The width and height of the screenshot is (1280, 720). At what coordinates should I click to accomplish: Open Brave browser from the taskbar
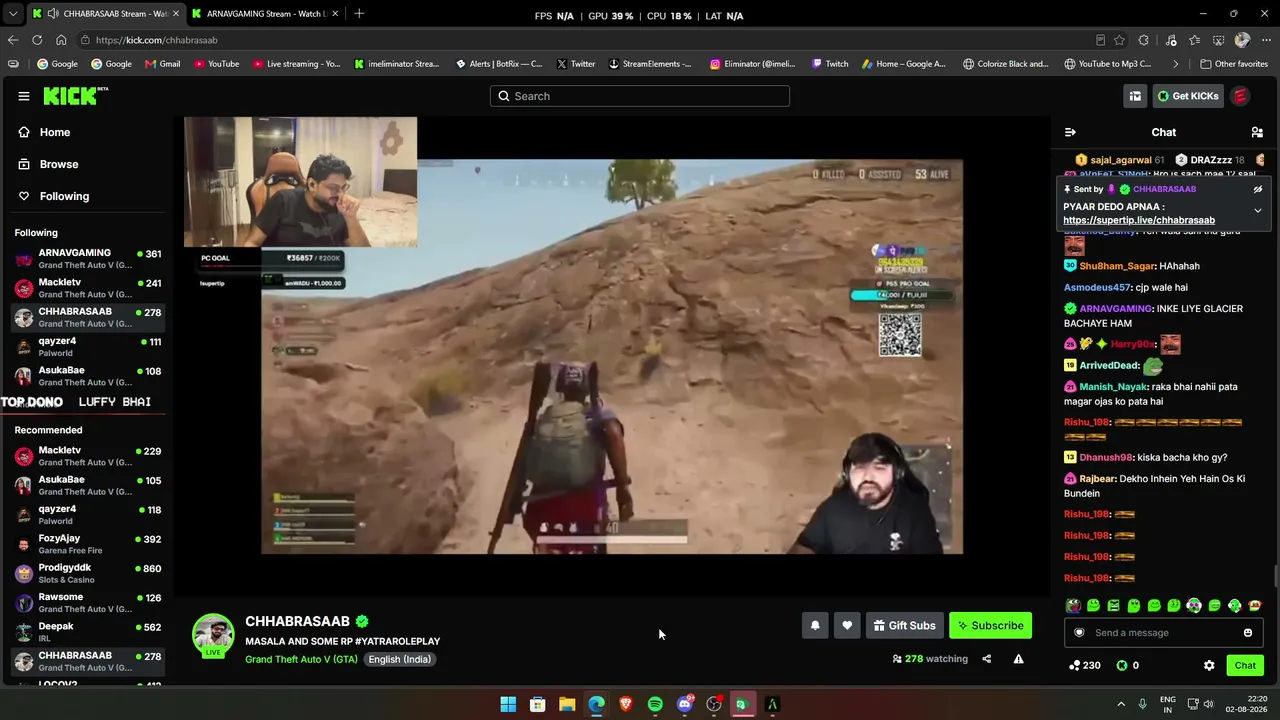point(626,704)
